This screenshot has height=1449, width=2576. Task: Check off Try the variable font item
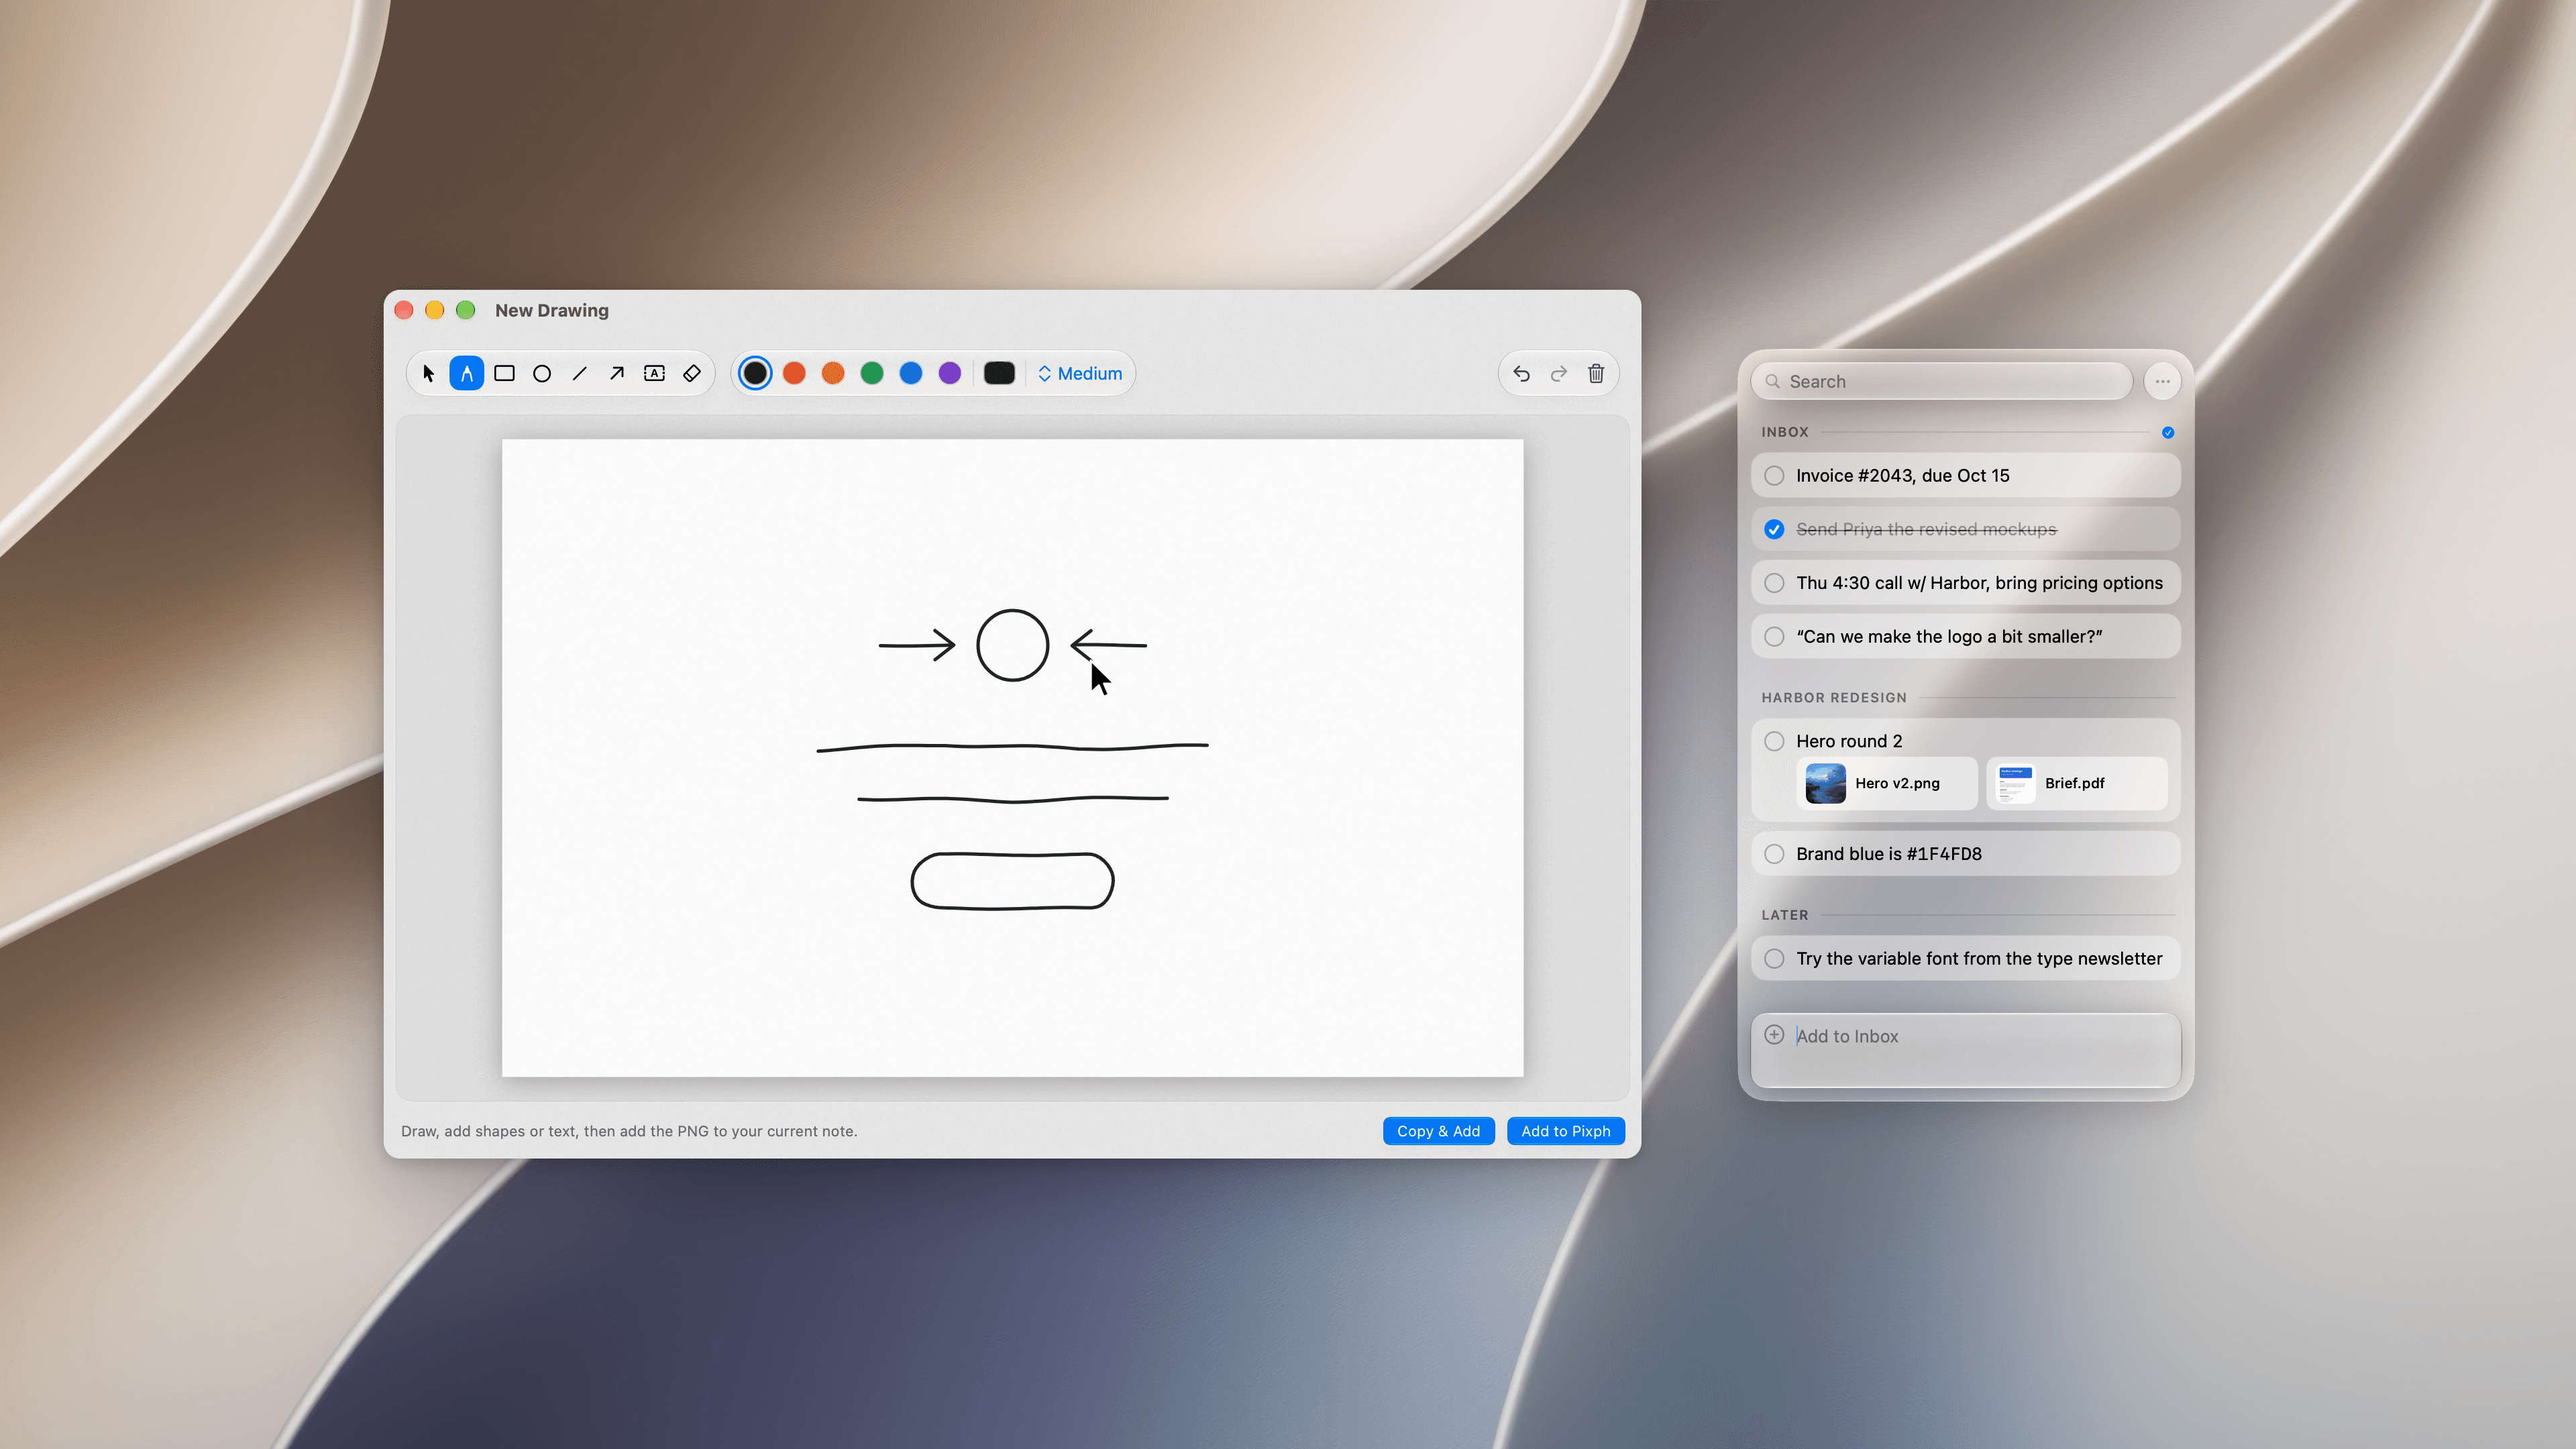[x=1774, y=959]
